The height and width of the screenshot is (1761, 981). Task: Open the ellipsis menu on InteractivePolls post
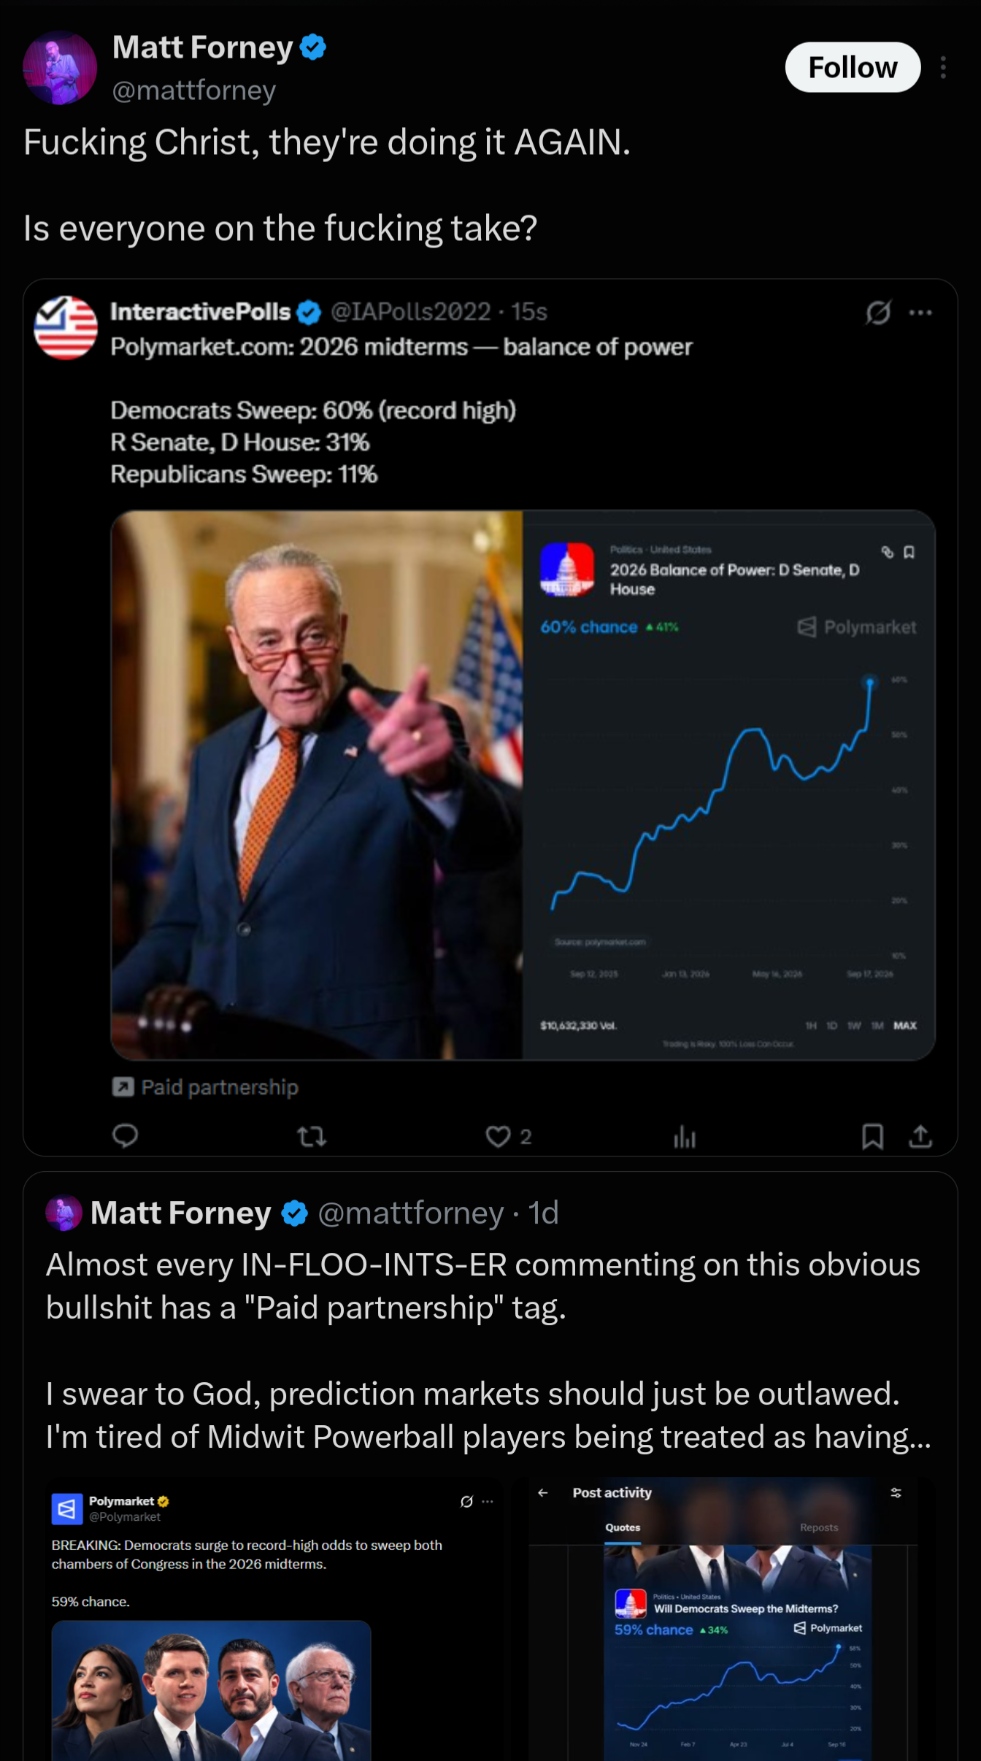921,313
